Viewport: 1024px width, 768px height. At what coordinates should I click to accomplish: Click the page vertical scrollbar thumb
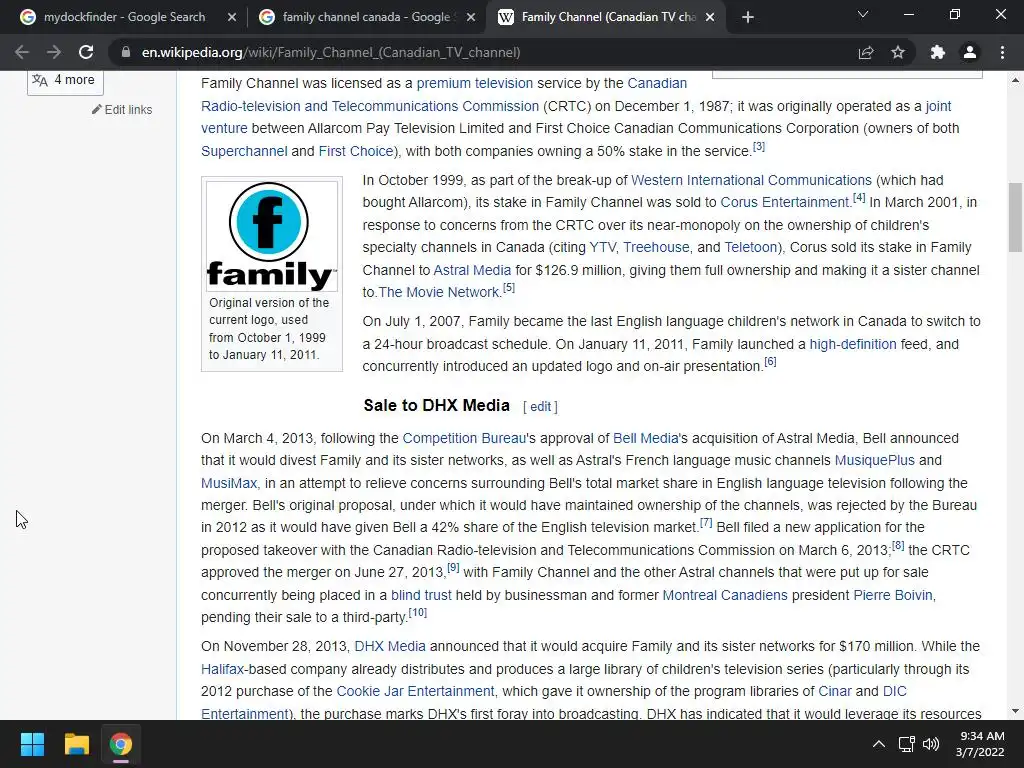pyautogui.click(x=1015, y=217)
